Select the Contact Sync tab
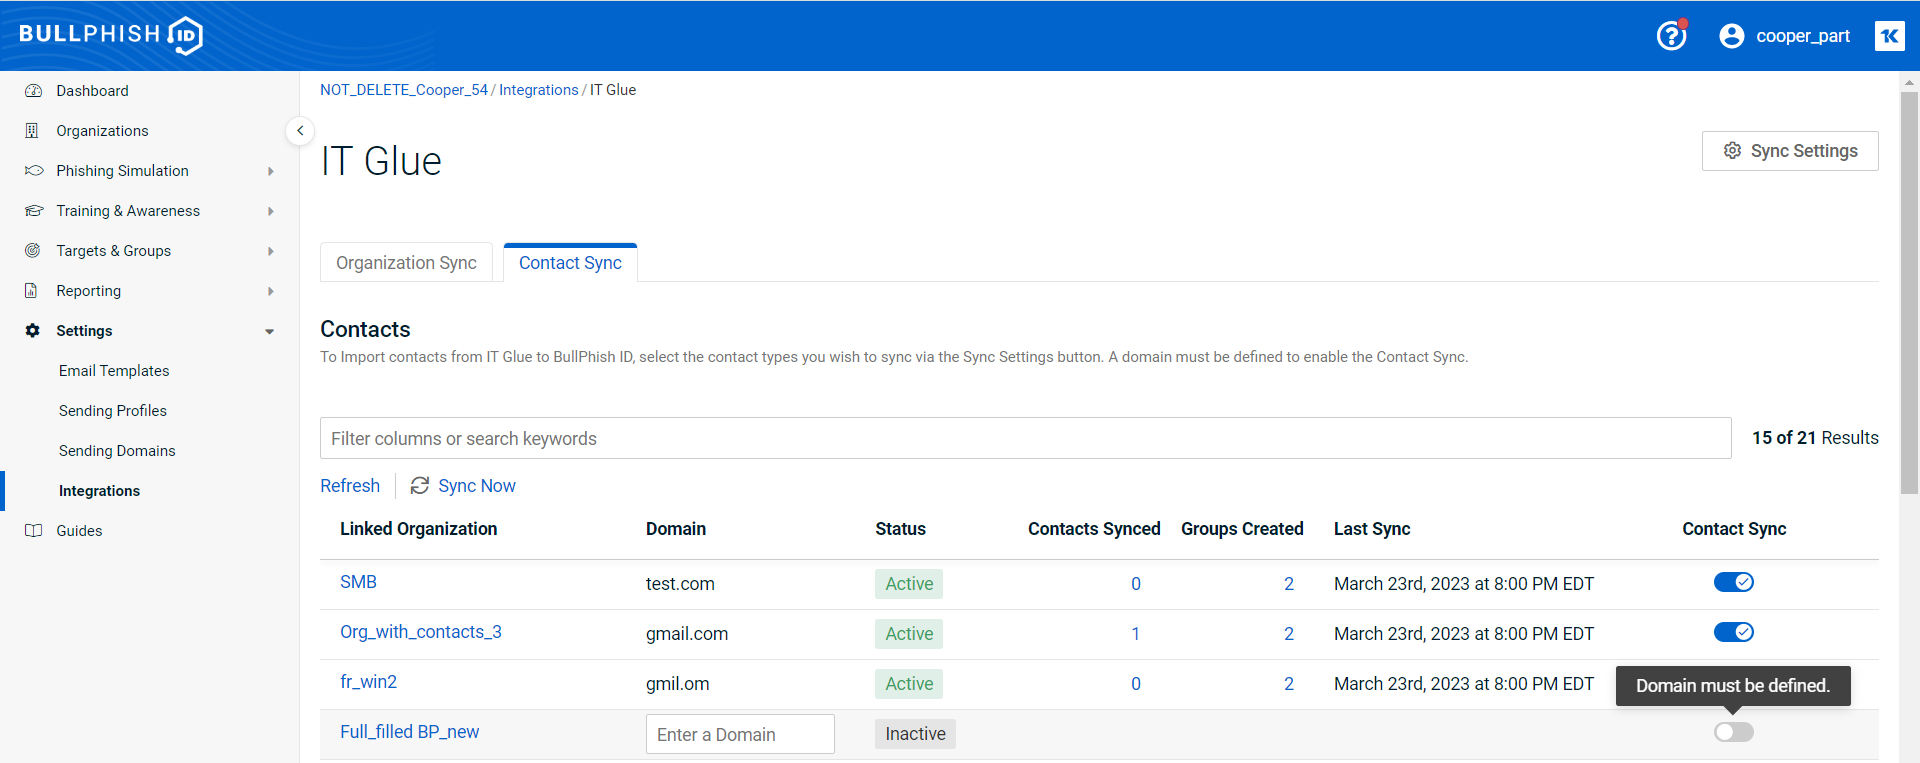The height and width of the screenshot is (763, 1920). point(570,262)
